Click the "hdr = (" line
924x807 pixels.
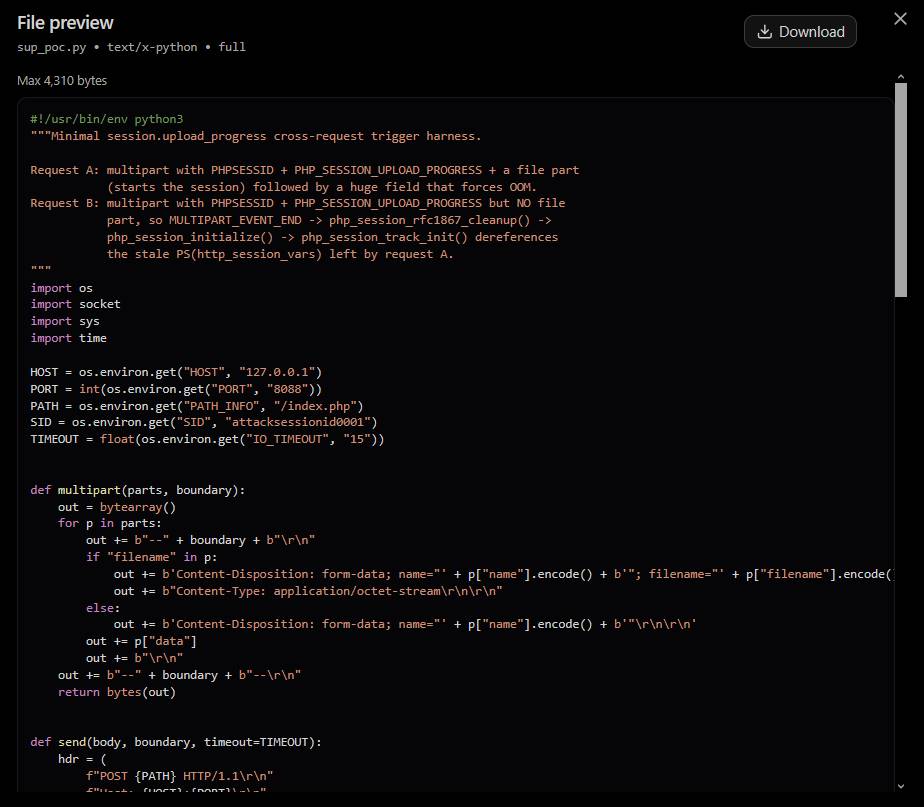click(x=82, y=759)
